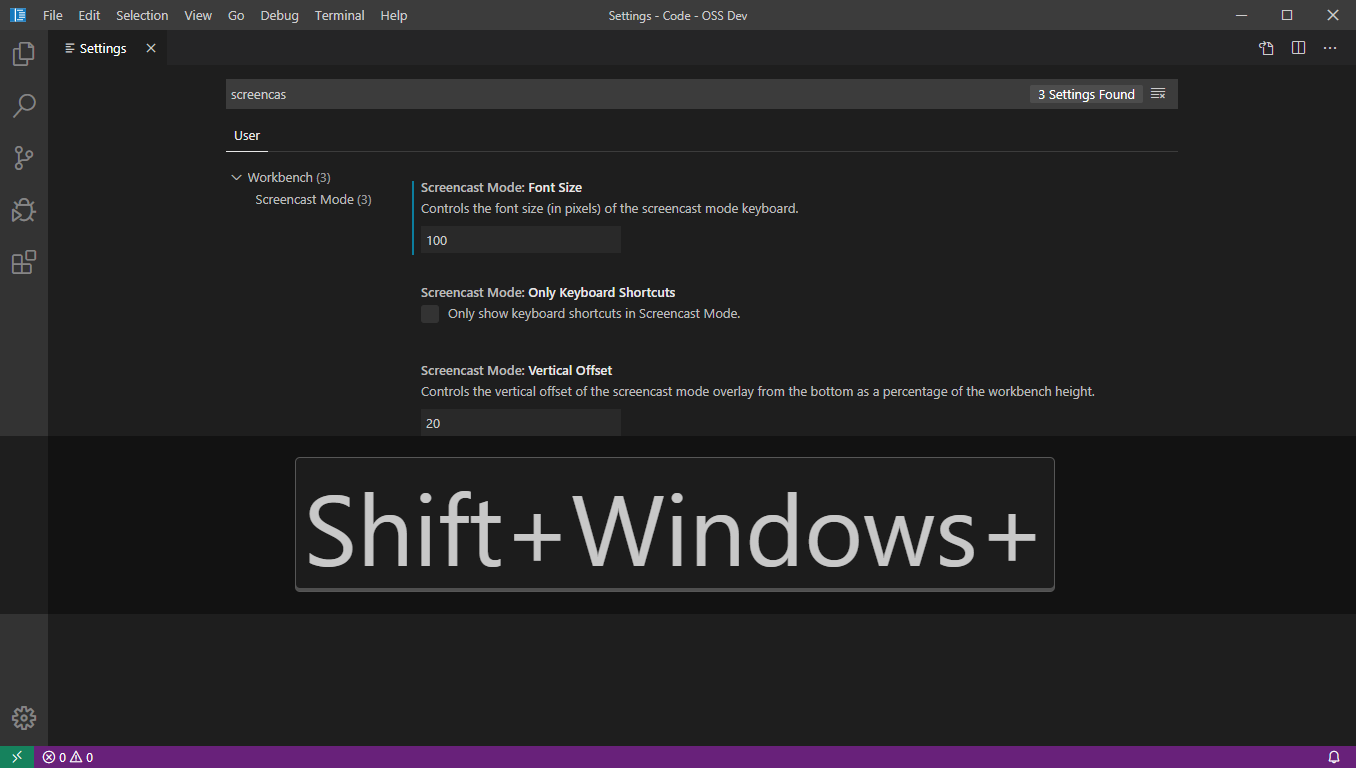Viewport: 1356px width, 768px height.
Task: Enable Only Keyboard Shortcuts checkbox
Action: pos(430,314)
